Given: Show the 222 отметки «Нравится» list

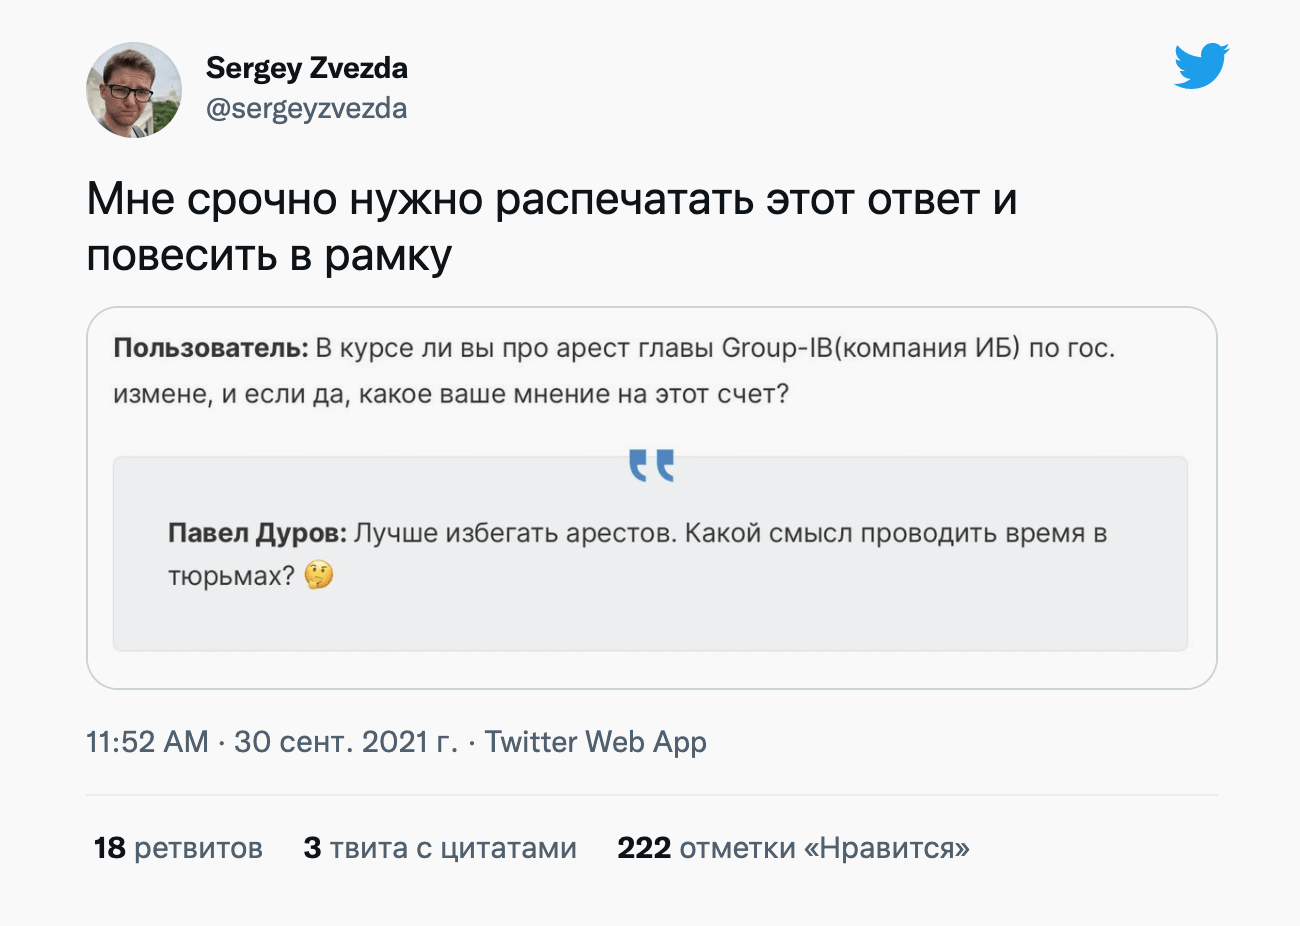Looking at the screenshot, I should tap(793, 848).
